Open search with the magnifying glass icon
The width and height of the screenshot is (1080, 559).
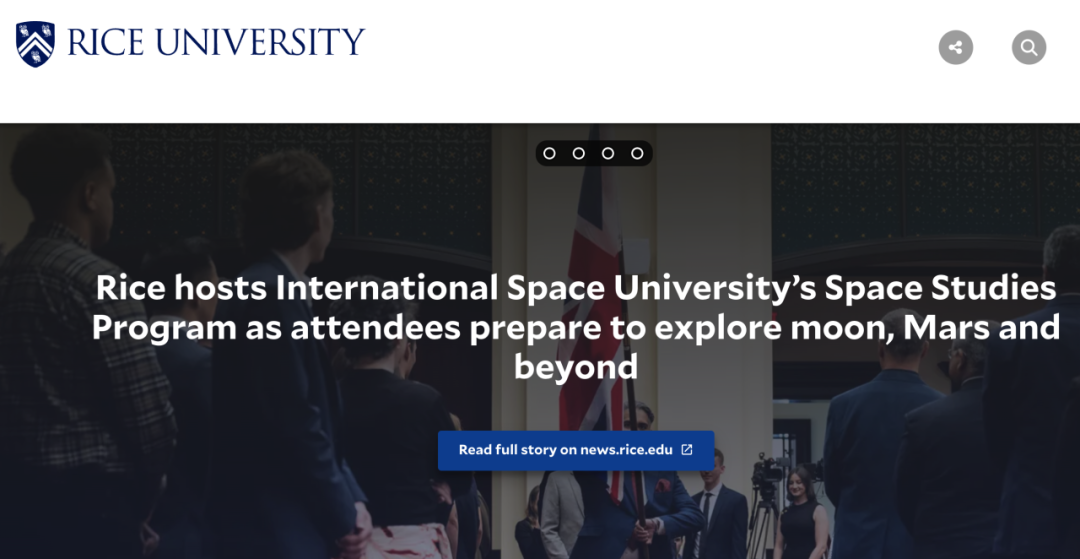[1028, 47]
